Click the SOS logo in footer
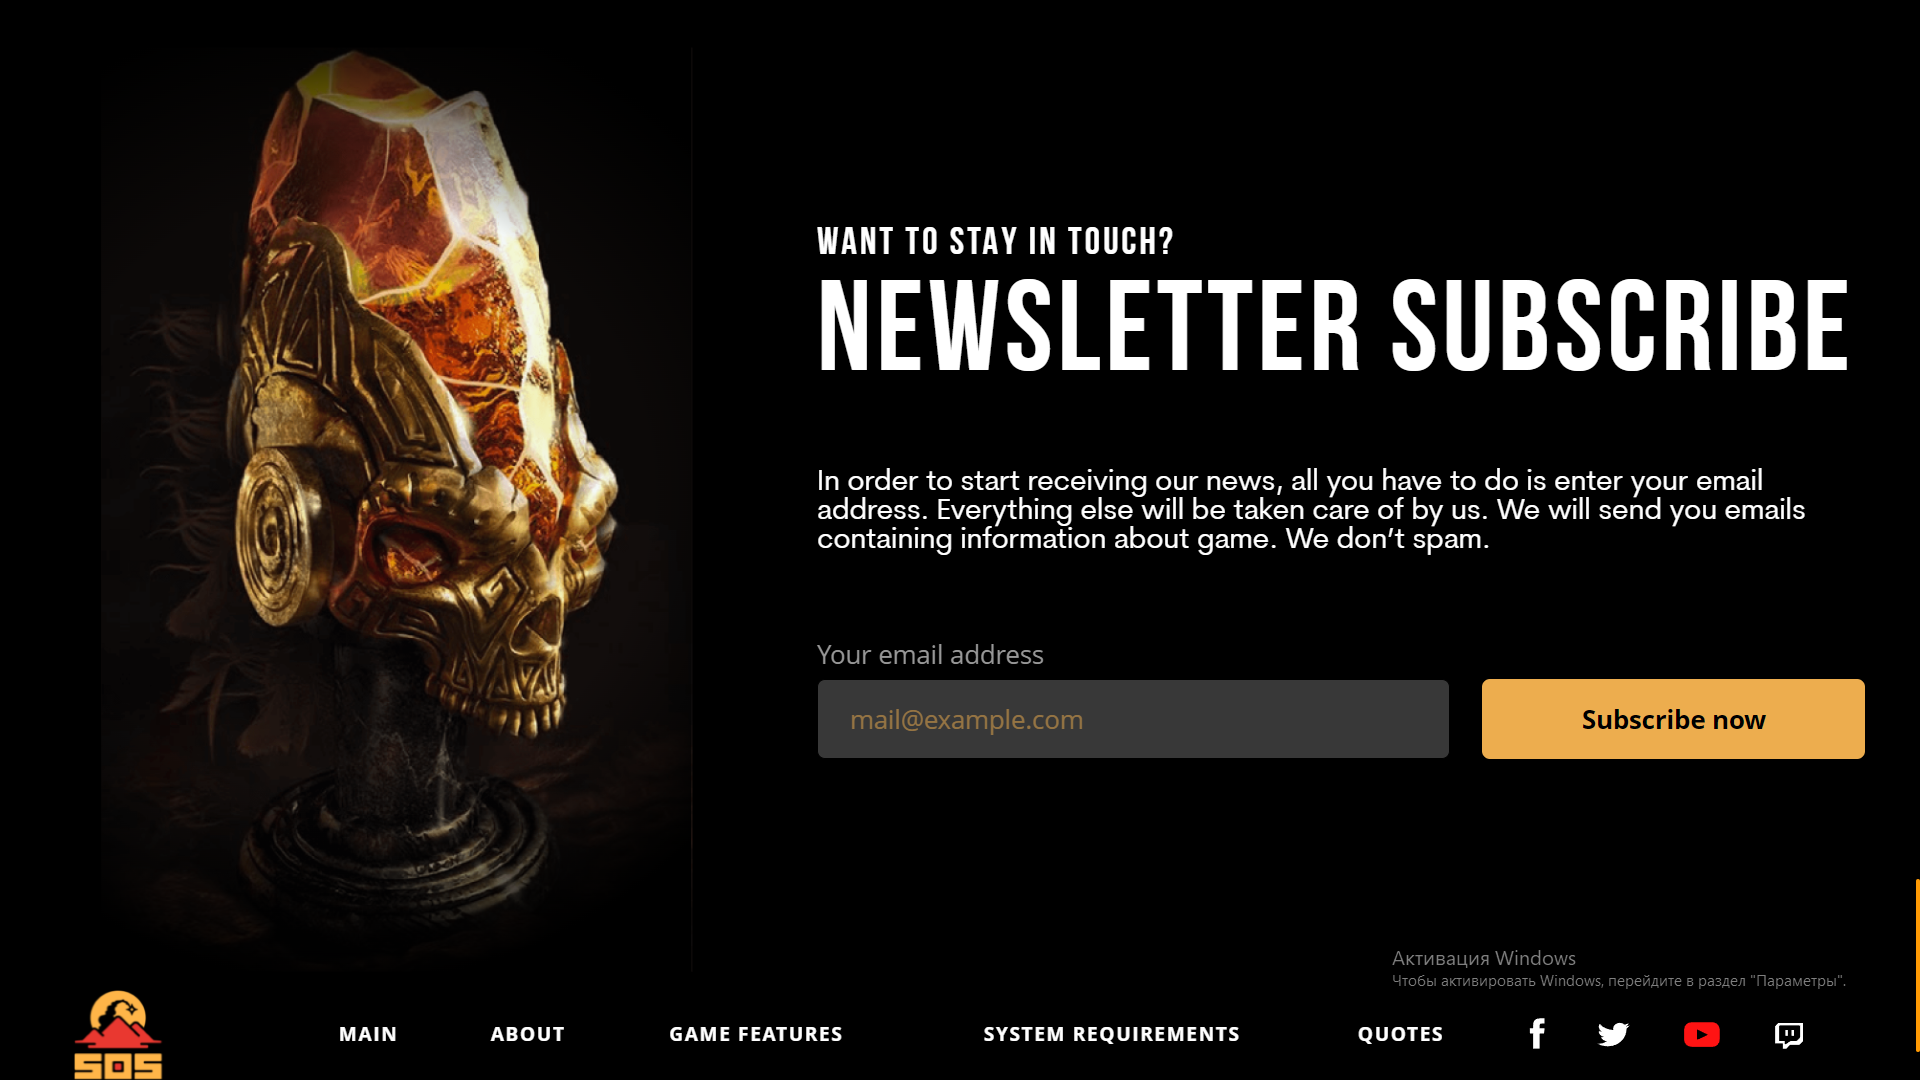1920x1080 pixels. [118, 1034]
